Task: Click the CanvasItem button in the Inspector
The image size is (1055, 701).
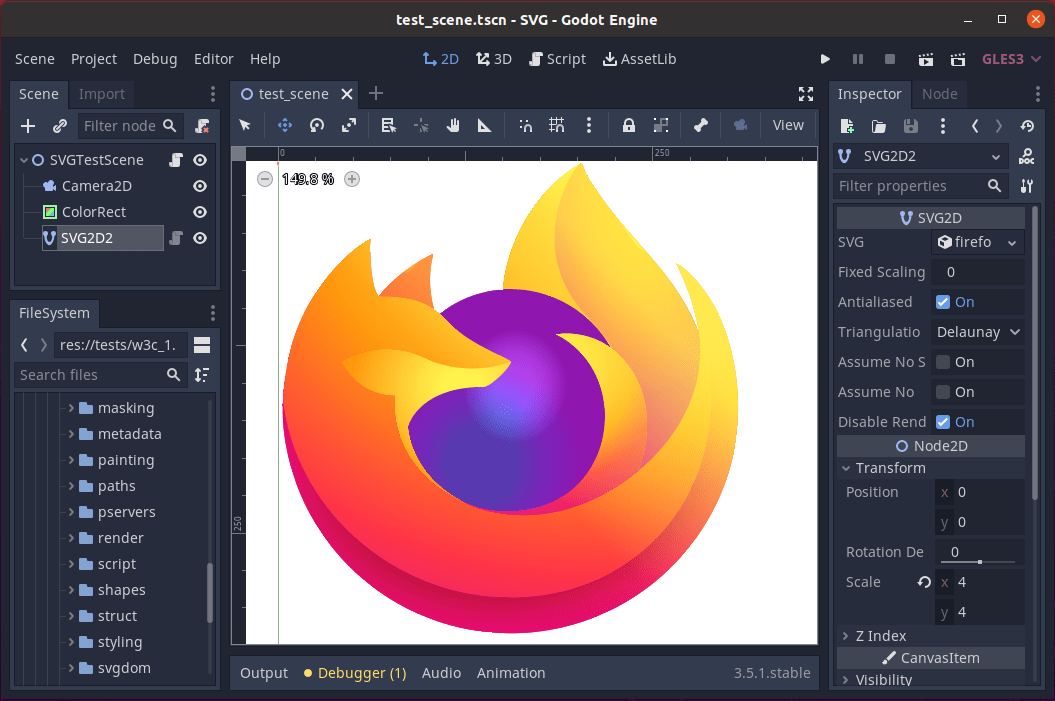Action: [930, 658]
